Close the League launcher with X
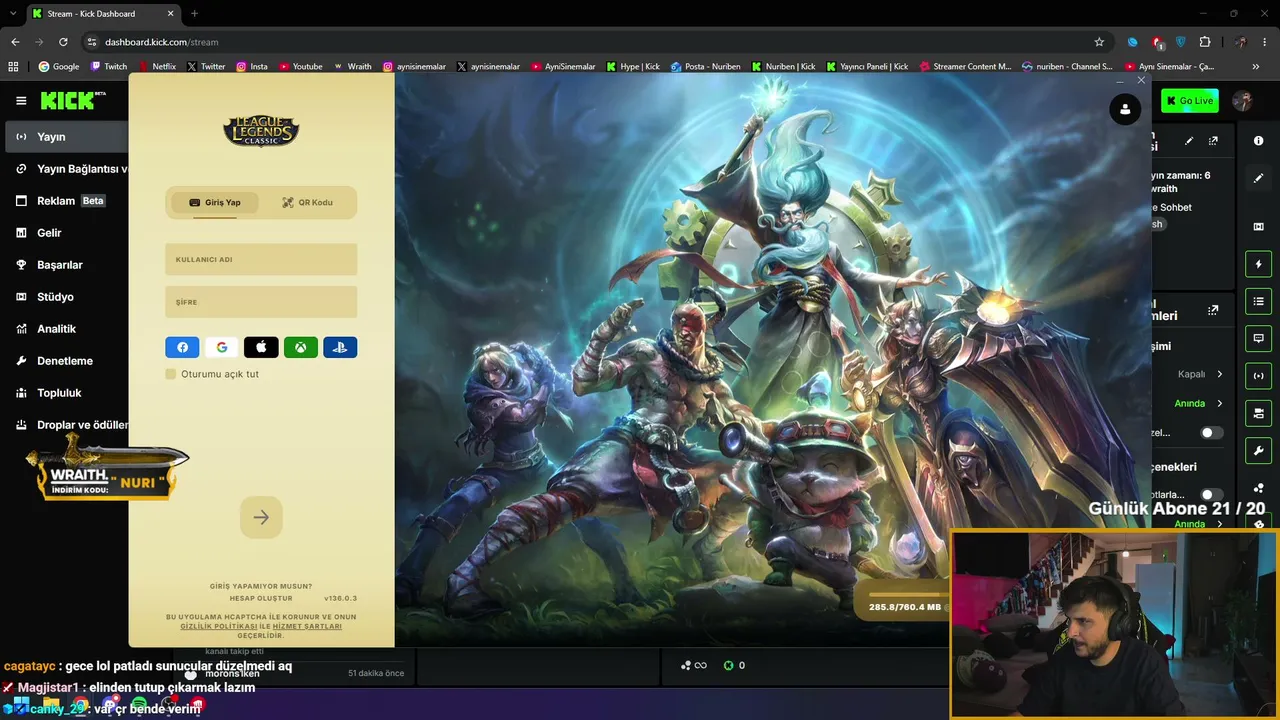Image resolution: width=1280 pixels, height=720 pixels. click(x=1141, y=80)
